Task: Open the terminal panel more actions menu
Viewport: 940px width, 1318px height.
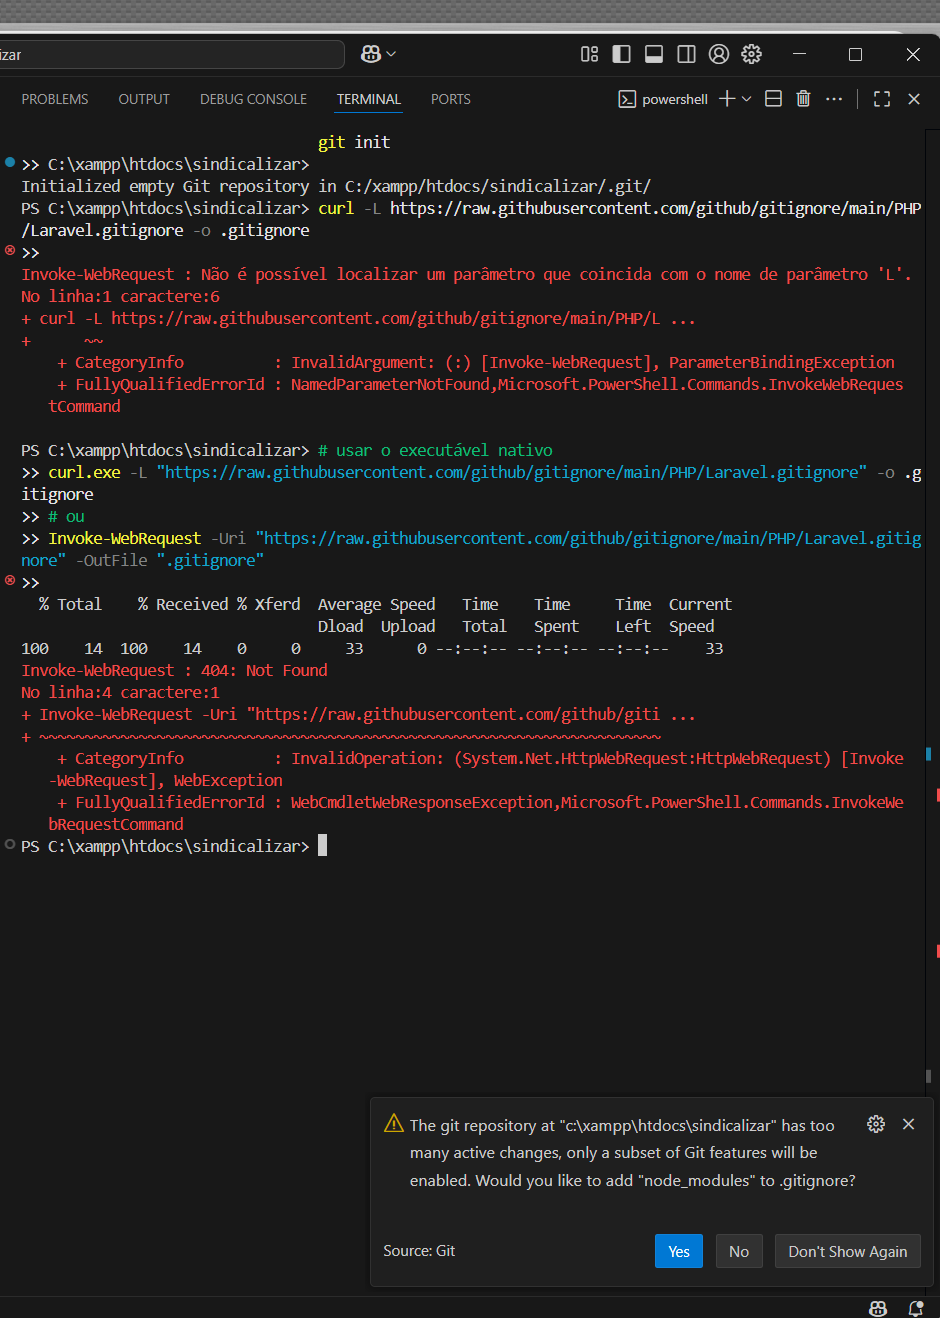Action: pyautogui.click(x=834, y=99)
